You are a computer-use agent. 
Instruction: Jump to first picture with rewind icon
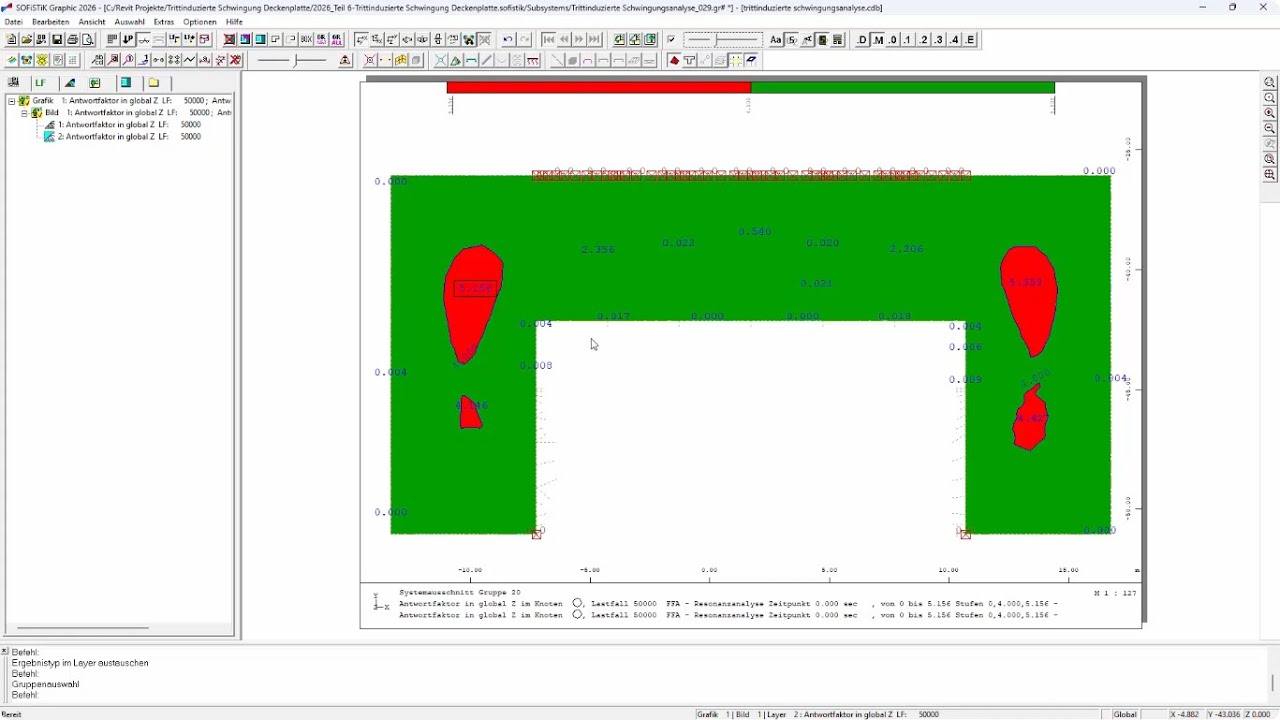coord(548,40)
